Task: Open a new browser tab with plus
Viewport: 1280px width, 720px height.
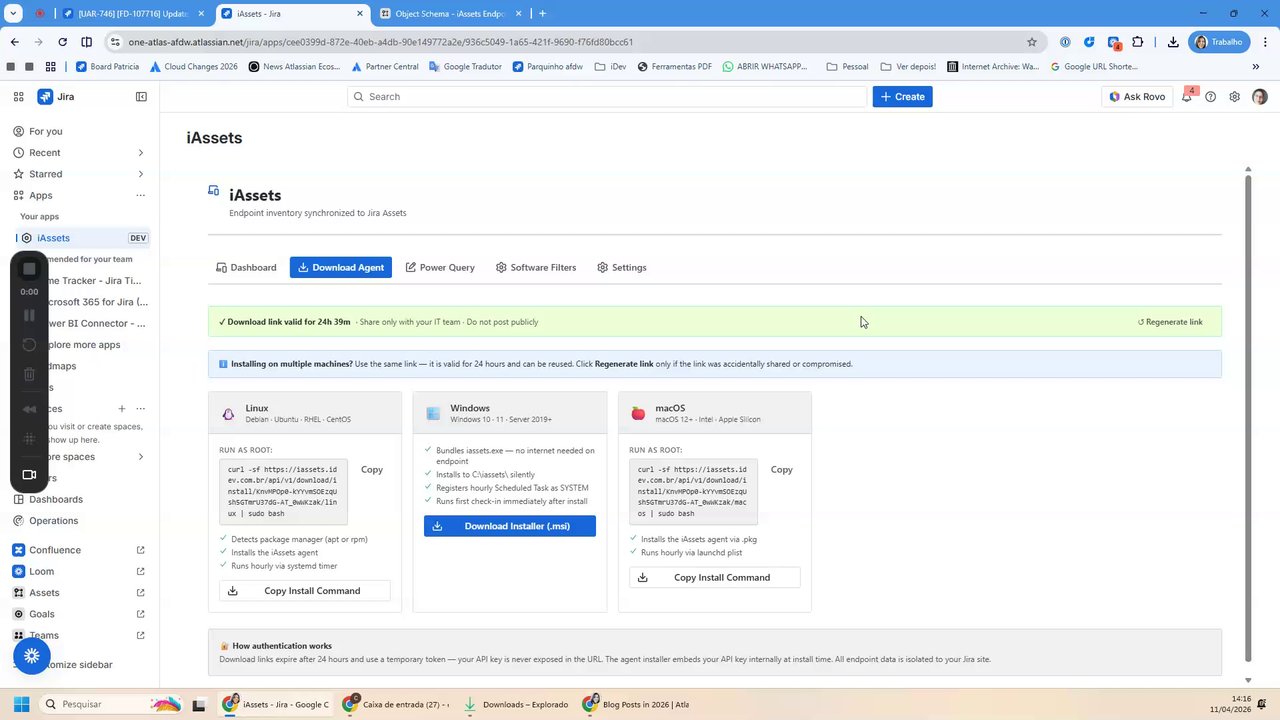Action: (542, 14)
